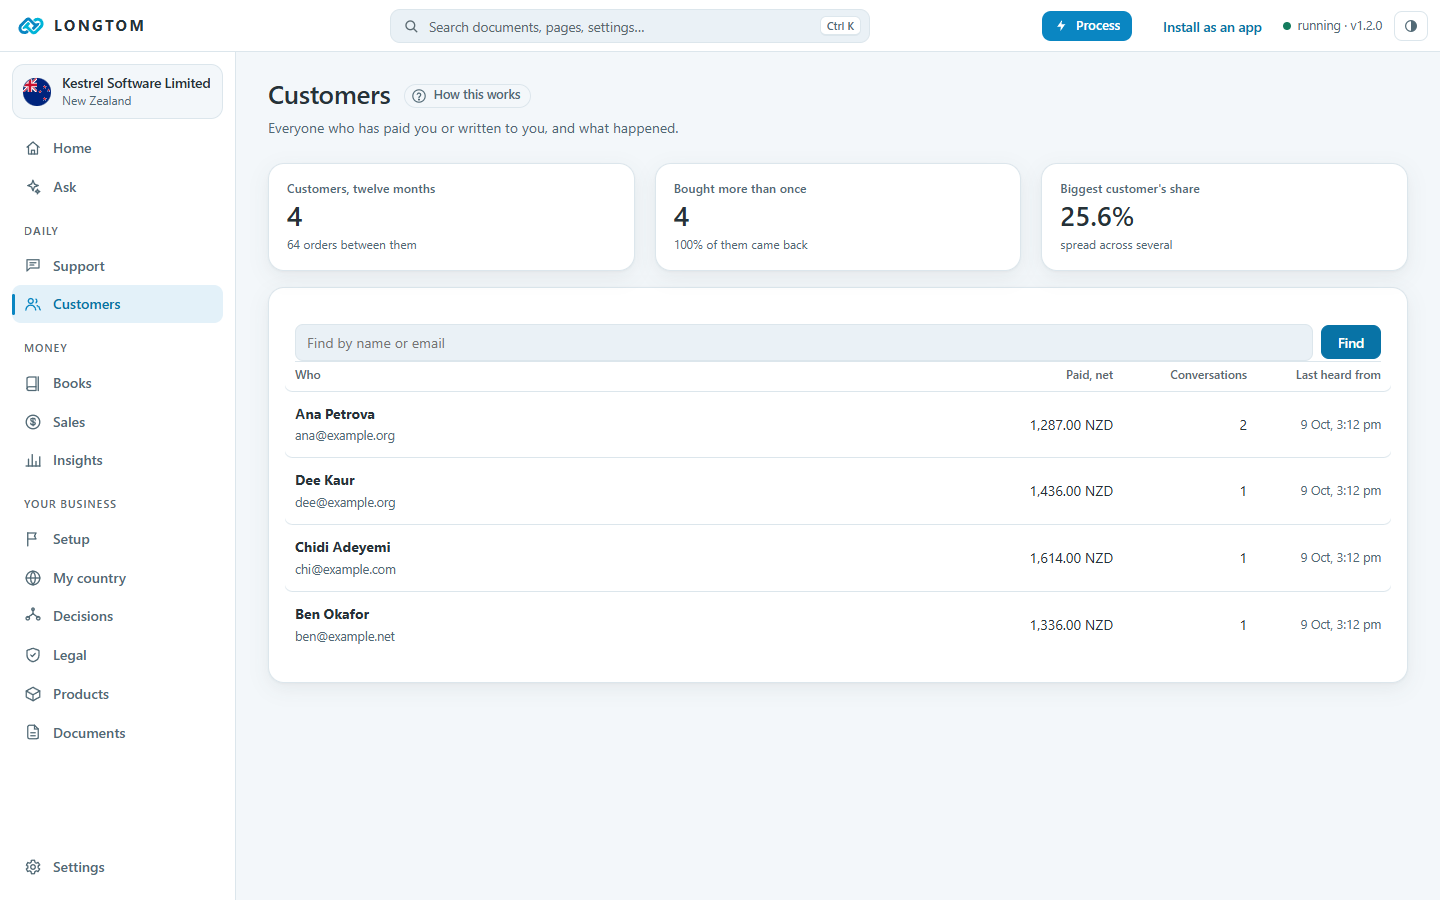Click the 1,614.00 NZD amount
Viewport: 1440px width, 900px height.
(x=1071, y=558)
